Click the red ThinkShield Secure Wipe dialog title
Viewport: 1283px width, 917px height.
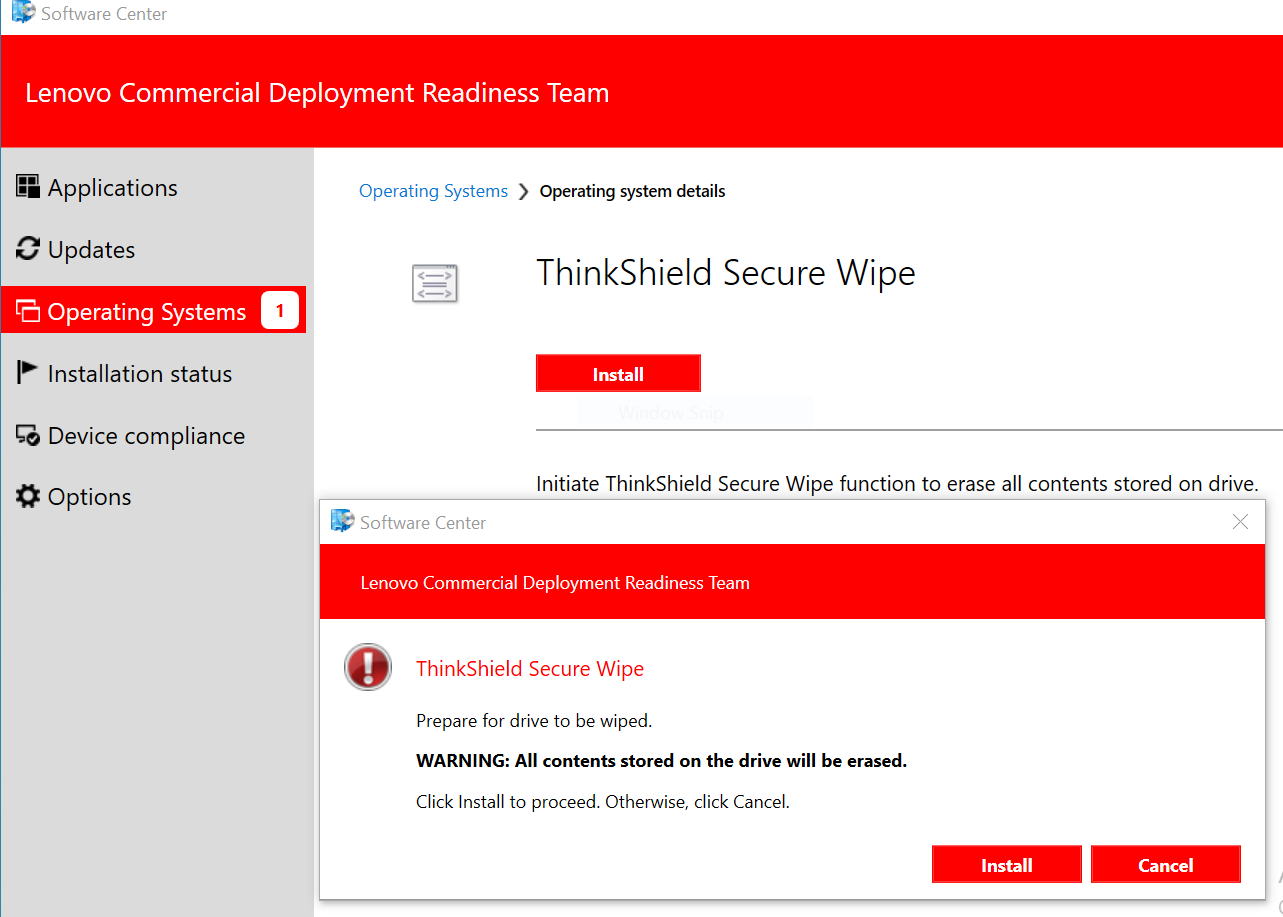pyautogui.click(x=530, y=669)
